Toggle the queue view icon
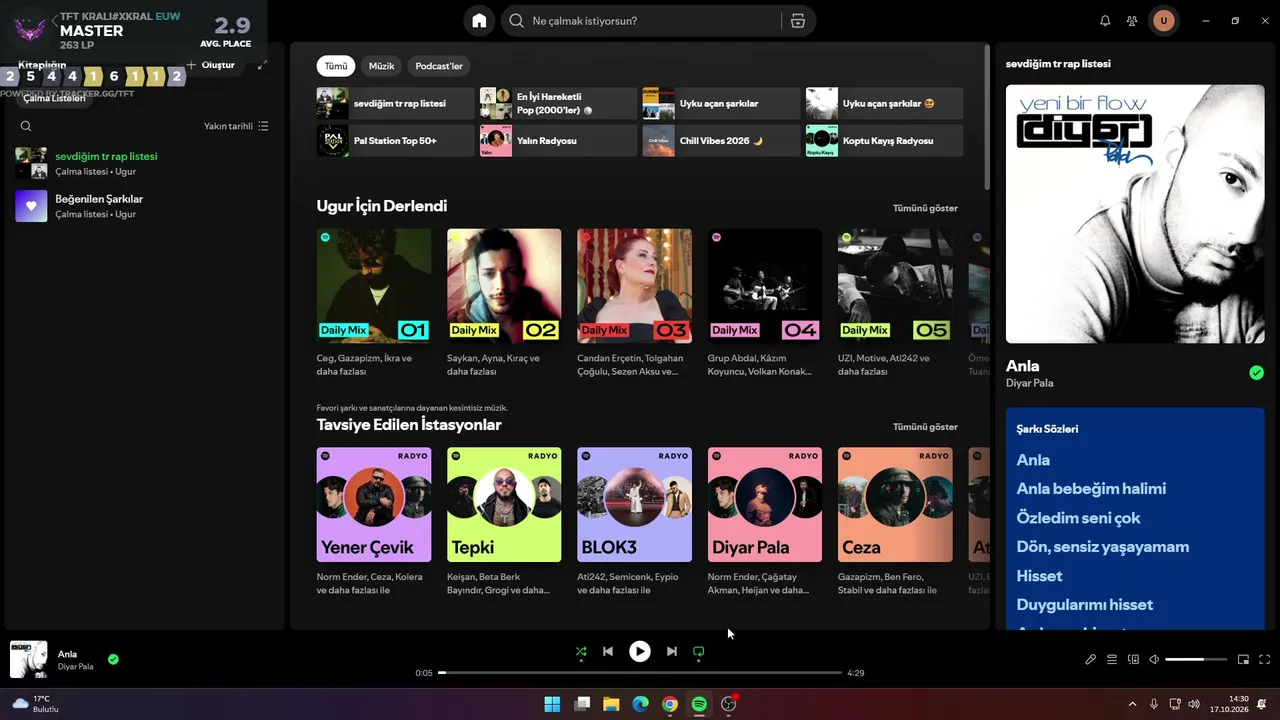 [1112, 660]
